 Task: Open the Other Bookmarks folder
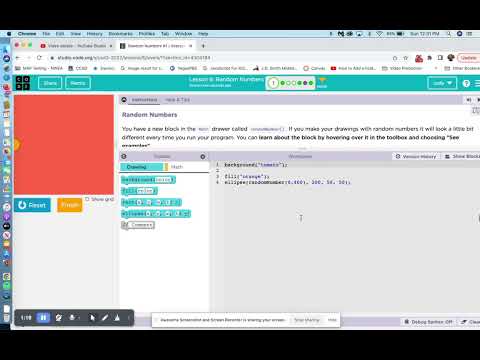pyautogui.click(x=462, y=68)
